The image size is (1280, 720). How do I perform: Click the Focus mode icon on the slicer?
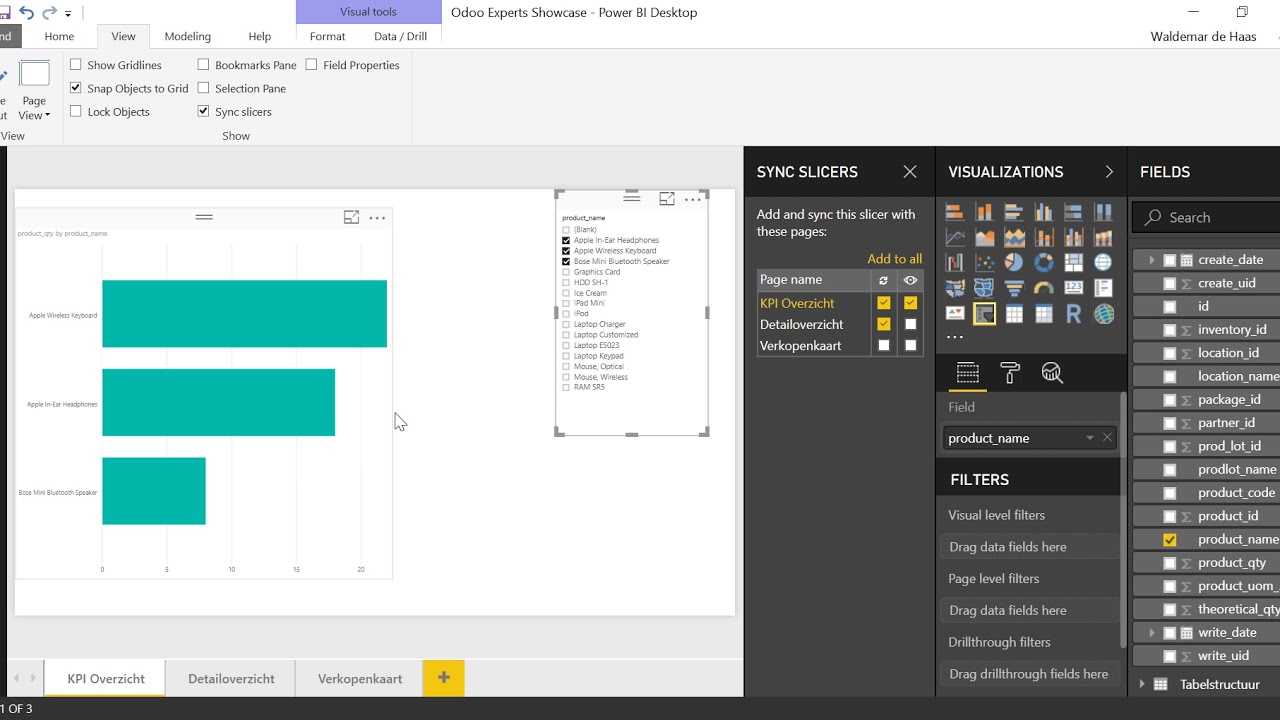[x=667, y=199]
